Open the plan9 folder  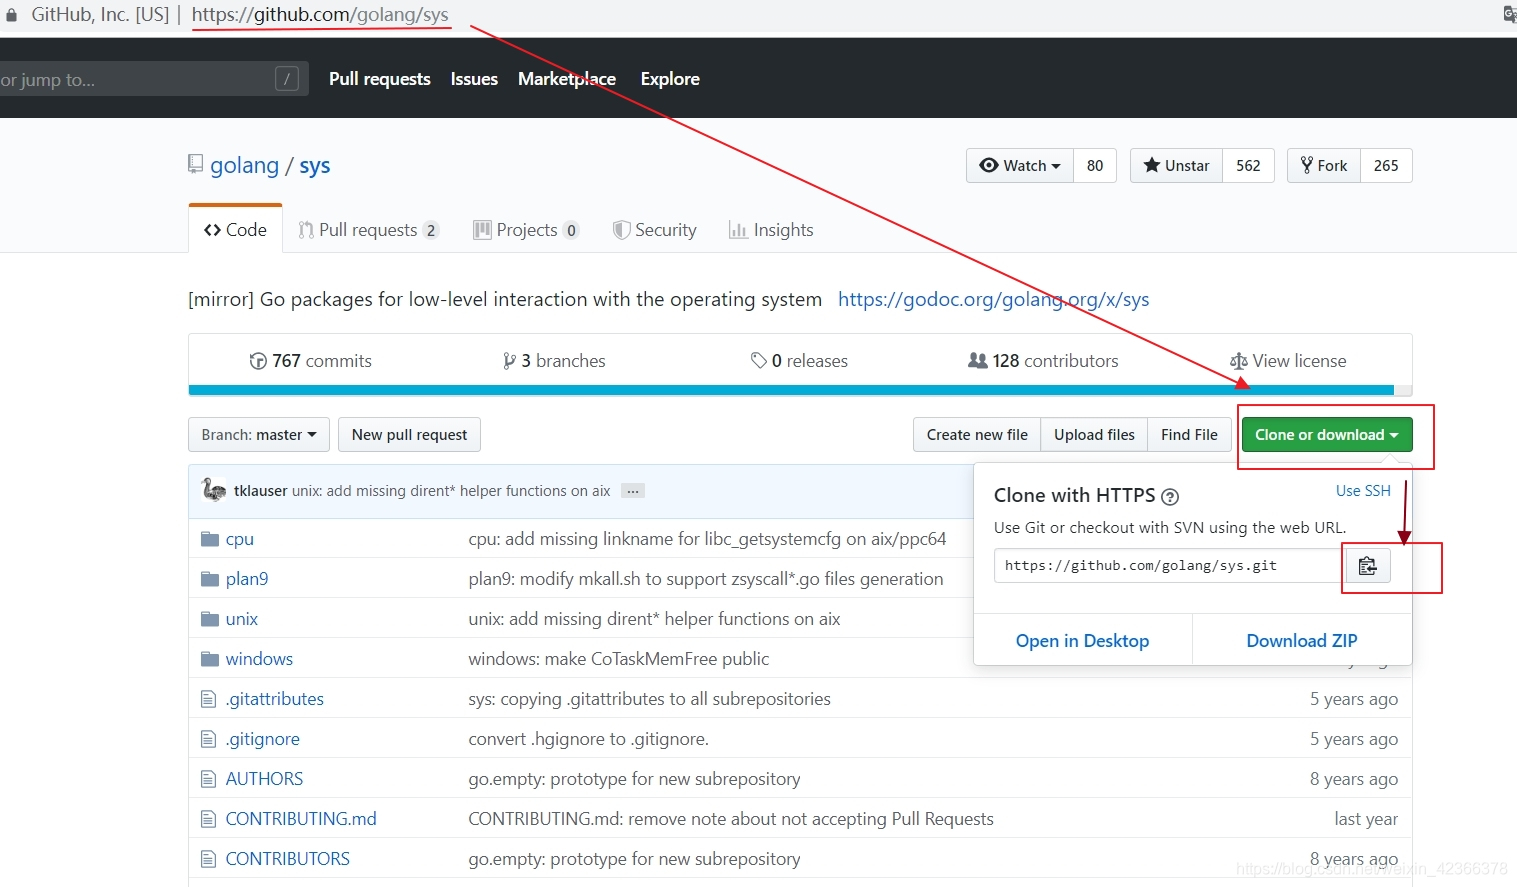tap(247, 579)
